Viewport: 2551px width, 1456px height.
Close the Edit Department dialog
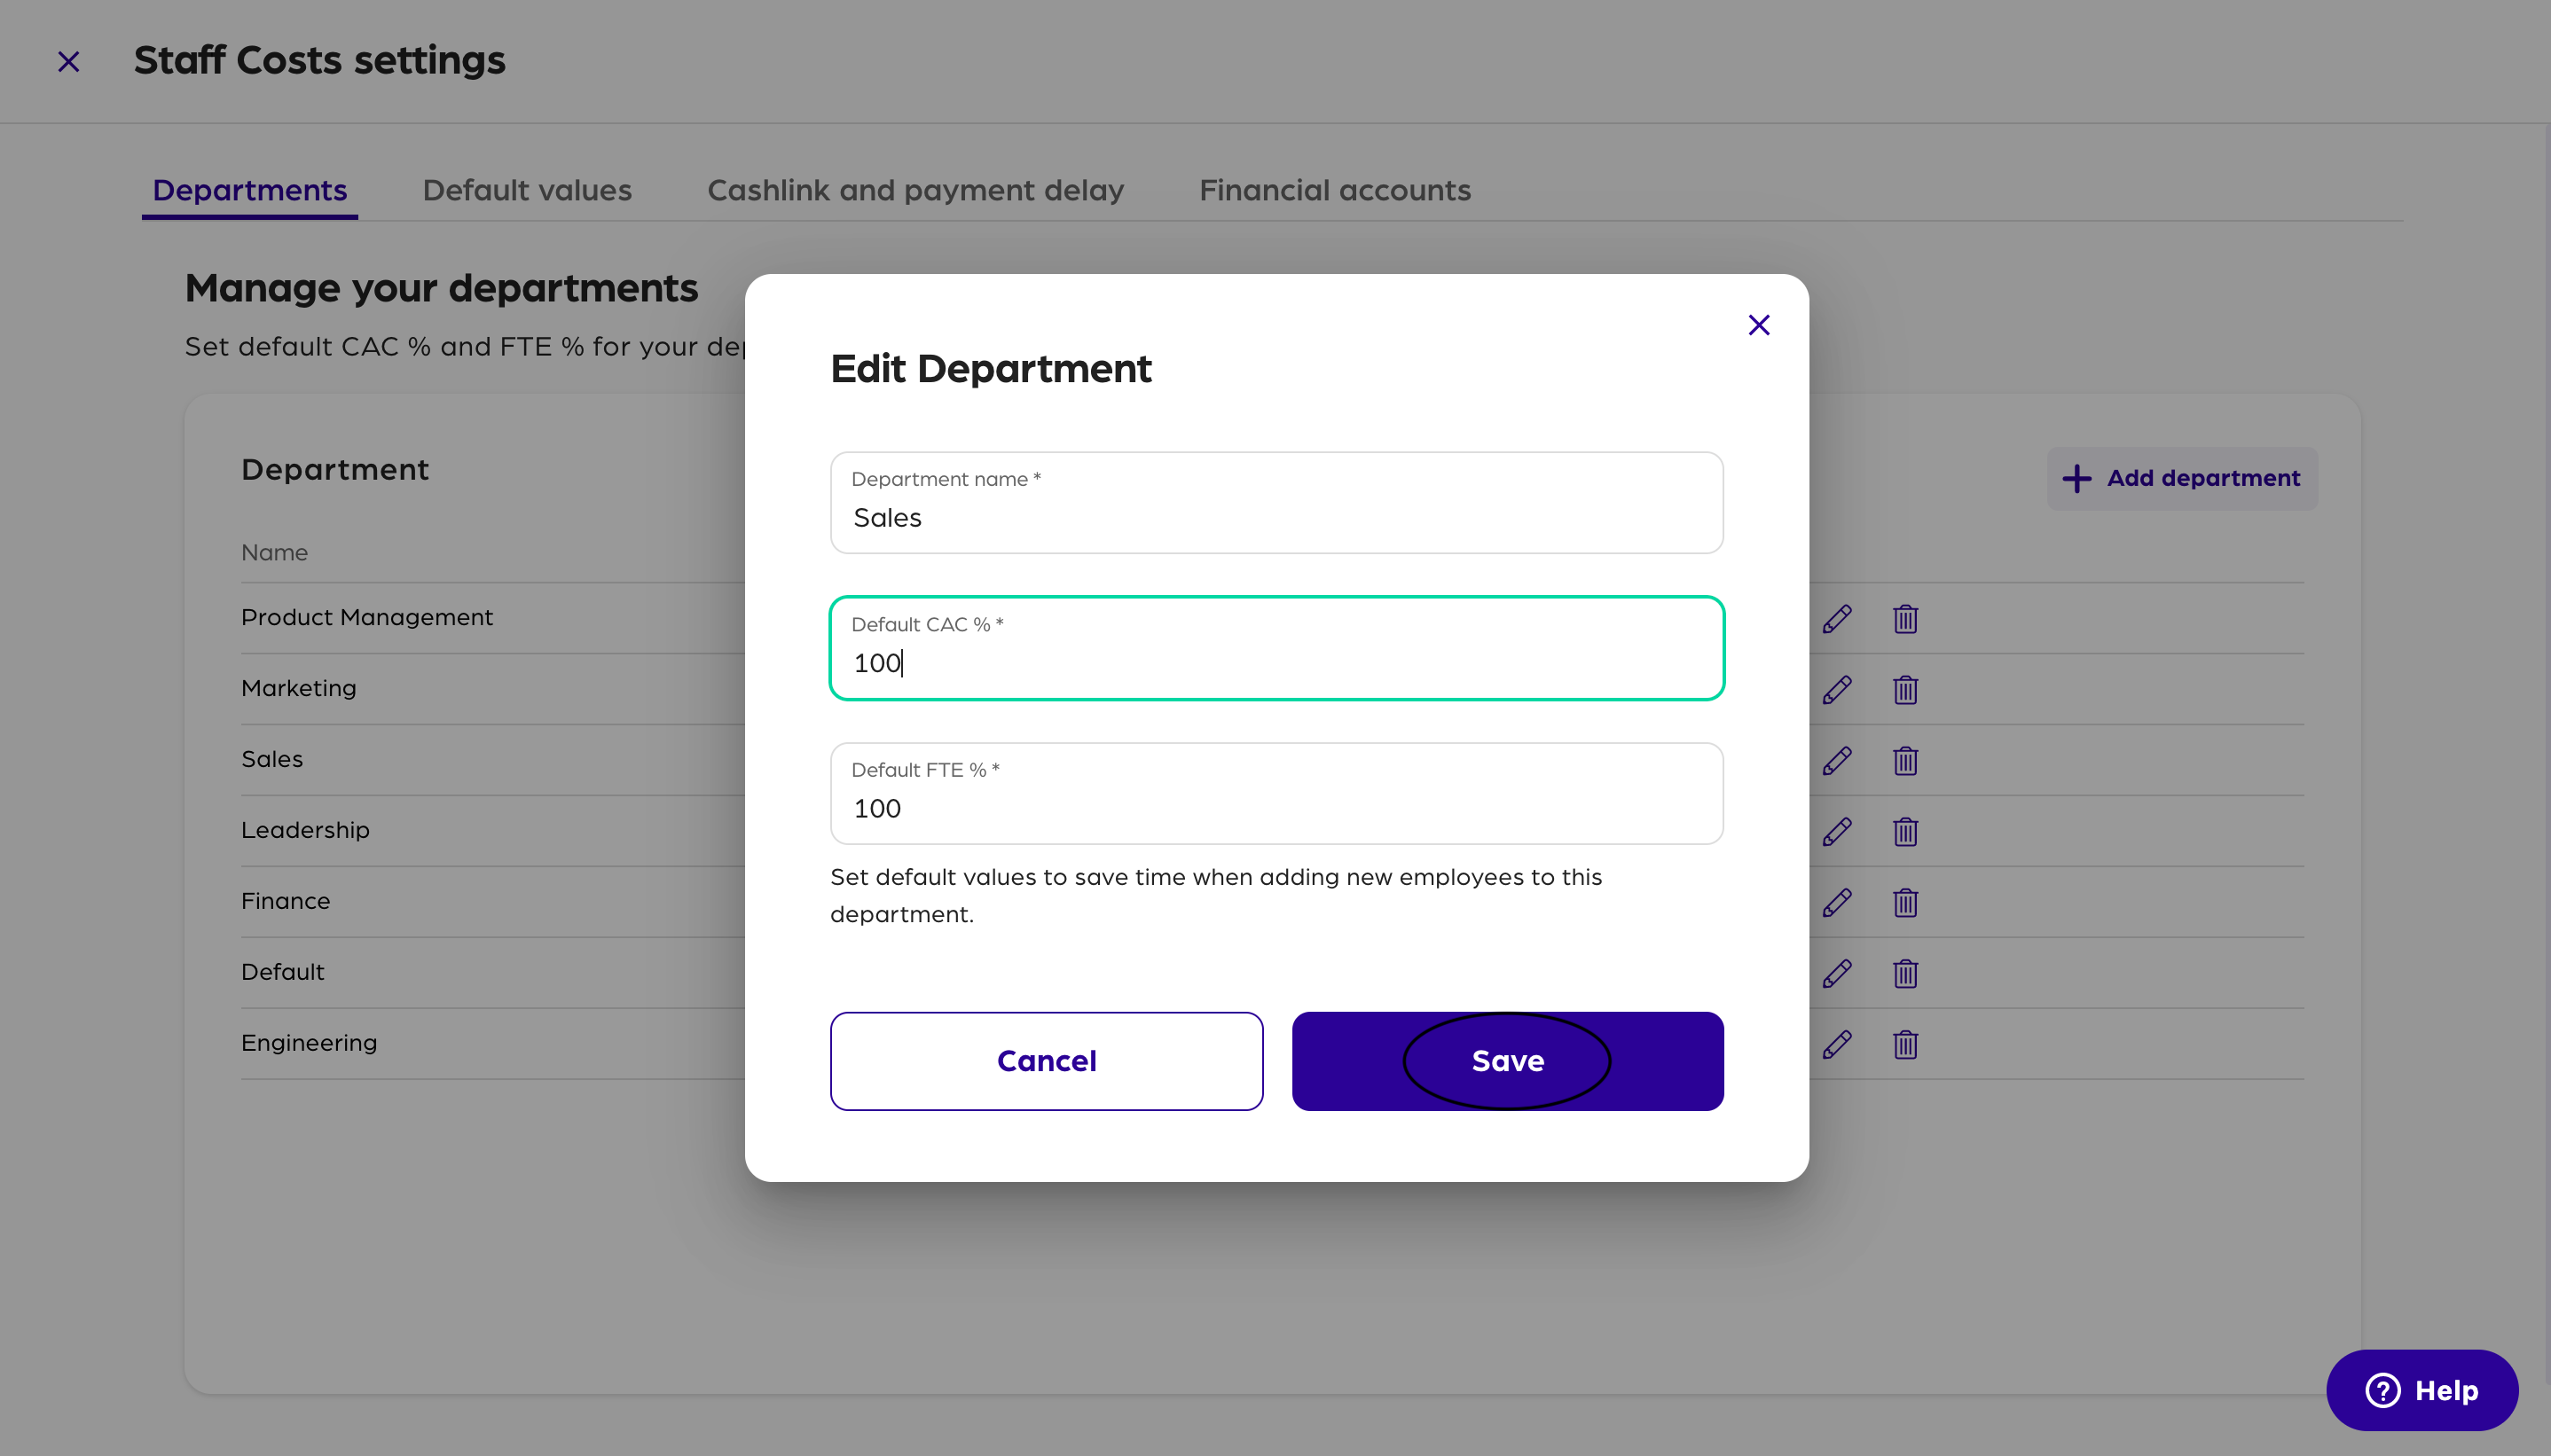(x=1758, y=325)
